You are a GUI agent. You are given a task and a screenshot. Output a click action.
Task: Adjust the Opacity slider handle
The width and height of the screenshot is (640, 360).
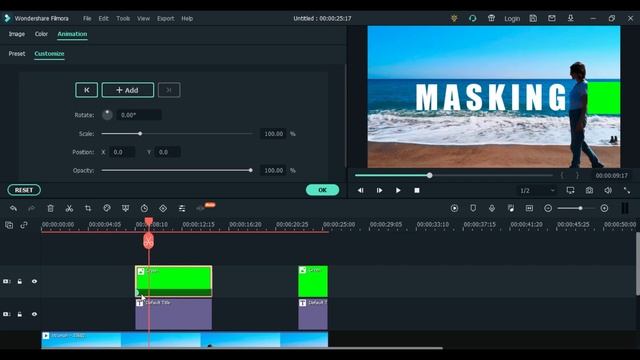pos(251,170)
